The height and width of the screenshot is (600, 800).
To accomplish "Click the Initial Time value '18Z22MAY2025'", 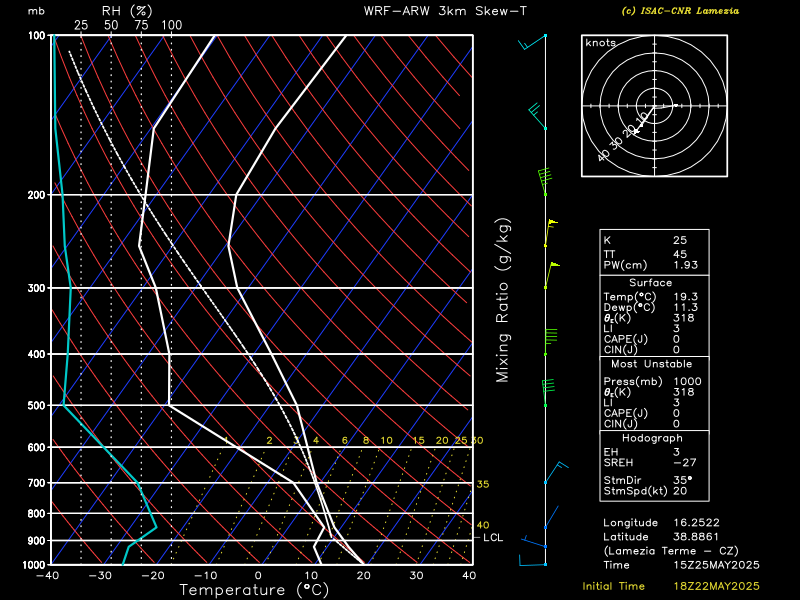I will coord(716,587).
